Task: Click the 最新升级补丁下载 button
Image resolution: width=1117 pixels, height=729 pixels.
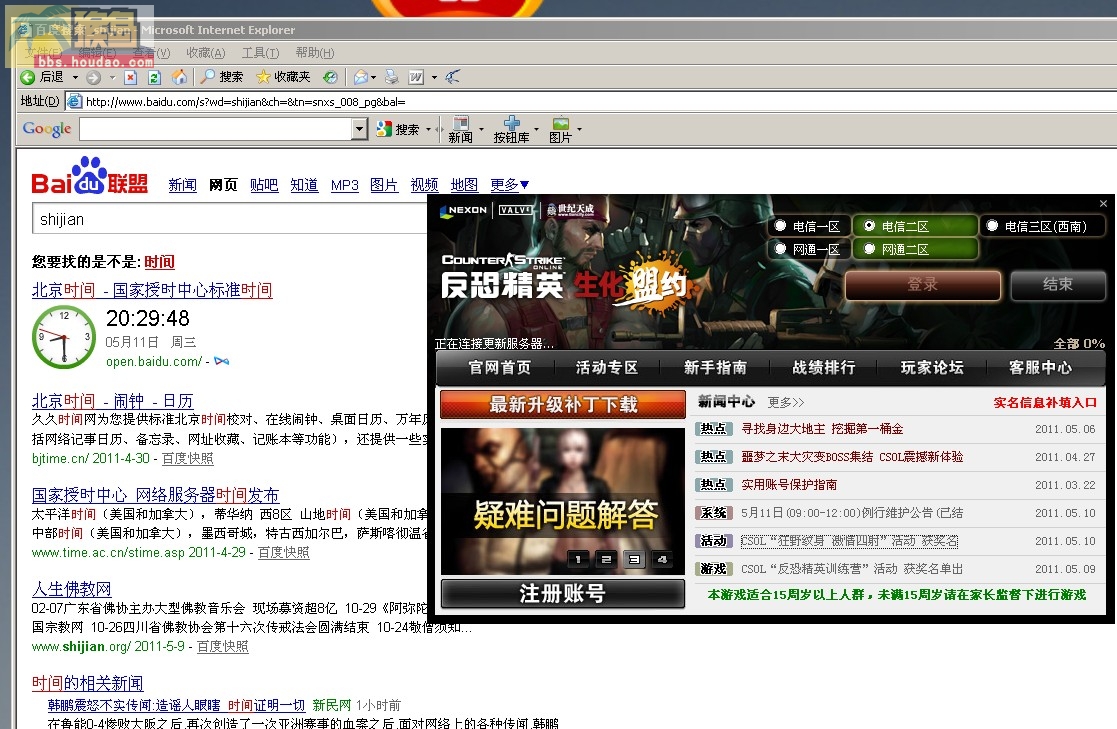Action: point(563,404)
